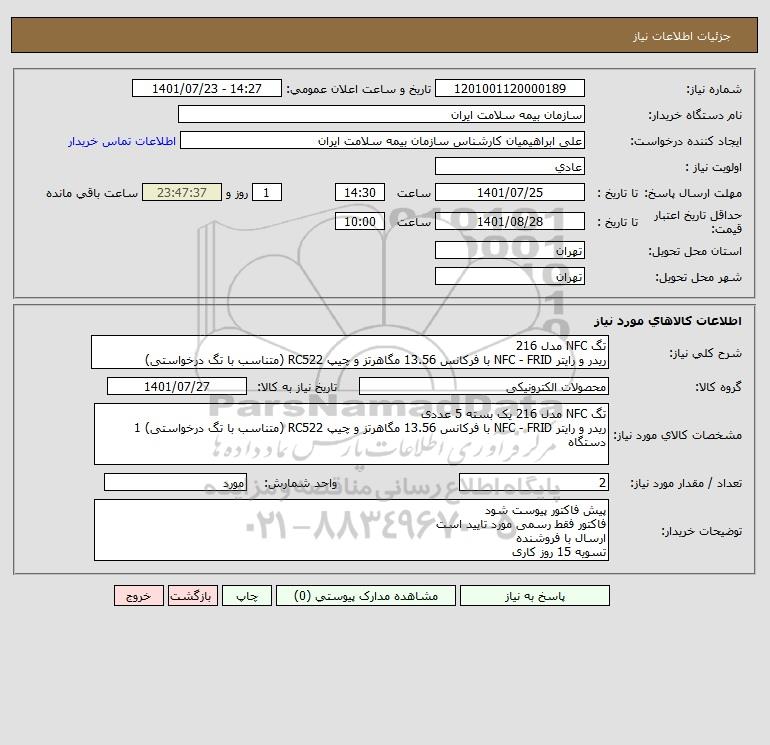Click the label شماره نیاز
The height and width of the screenshot is (745, 770).
click(x=714, y=89)
